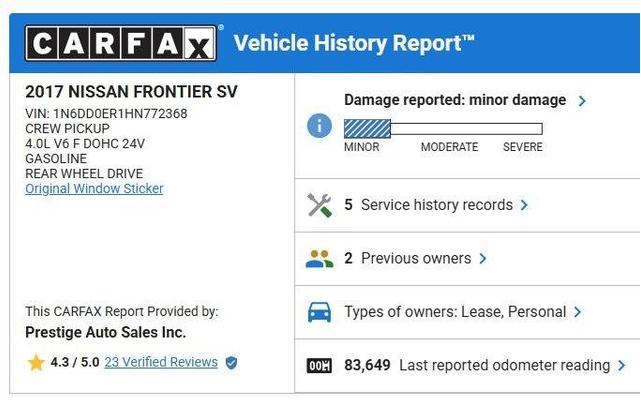
Task: Click the Vehicle History Report header title
Action: (x=354, y=43)
